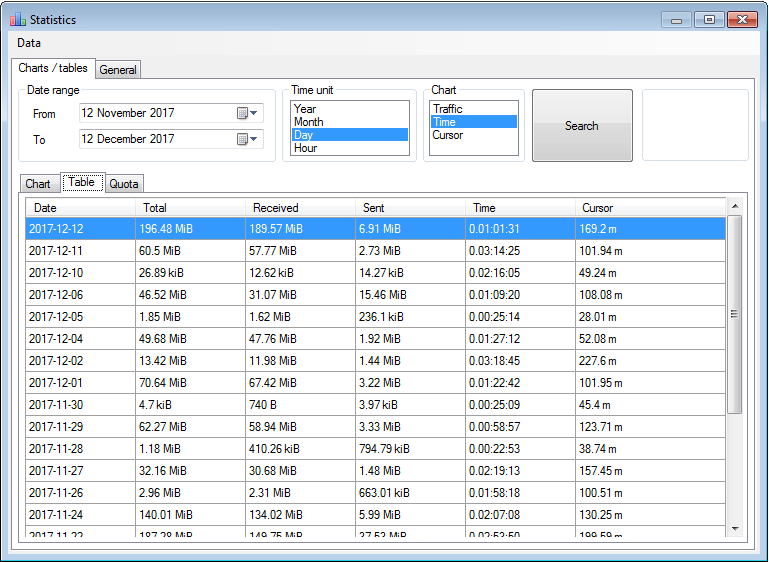This screenshot has height=562, width=769.
Task: Select Day in Time unit list
Action: [x=350, y=135]
